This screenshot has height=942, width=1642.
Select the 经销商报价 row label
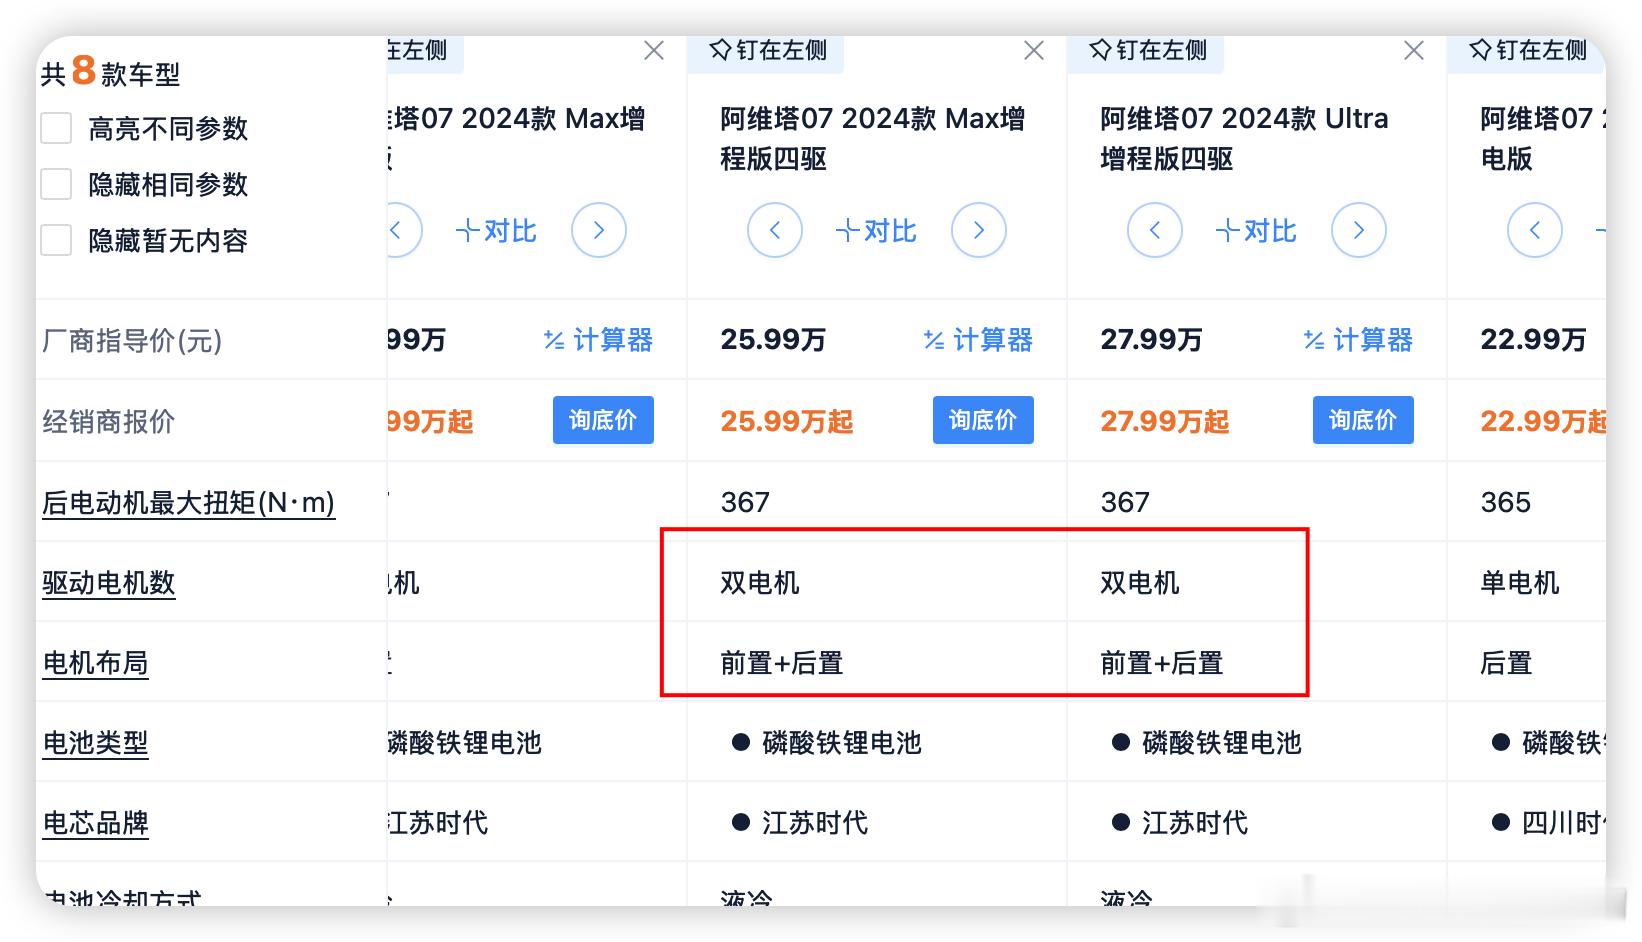click(108, 421)
